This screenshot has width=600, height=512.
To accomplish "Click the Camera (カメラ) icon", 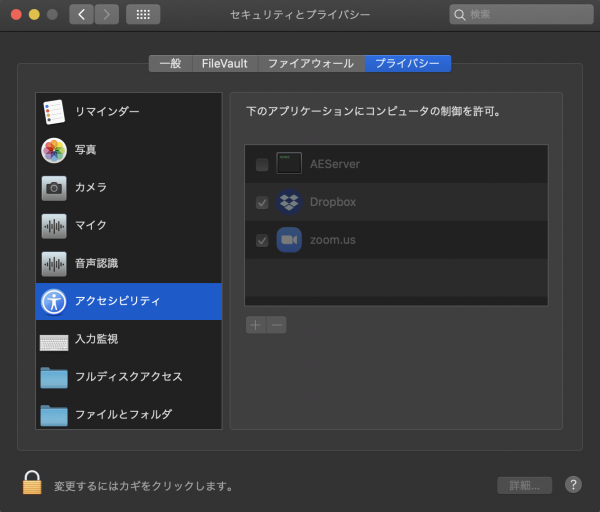I will point(54,188).
